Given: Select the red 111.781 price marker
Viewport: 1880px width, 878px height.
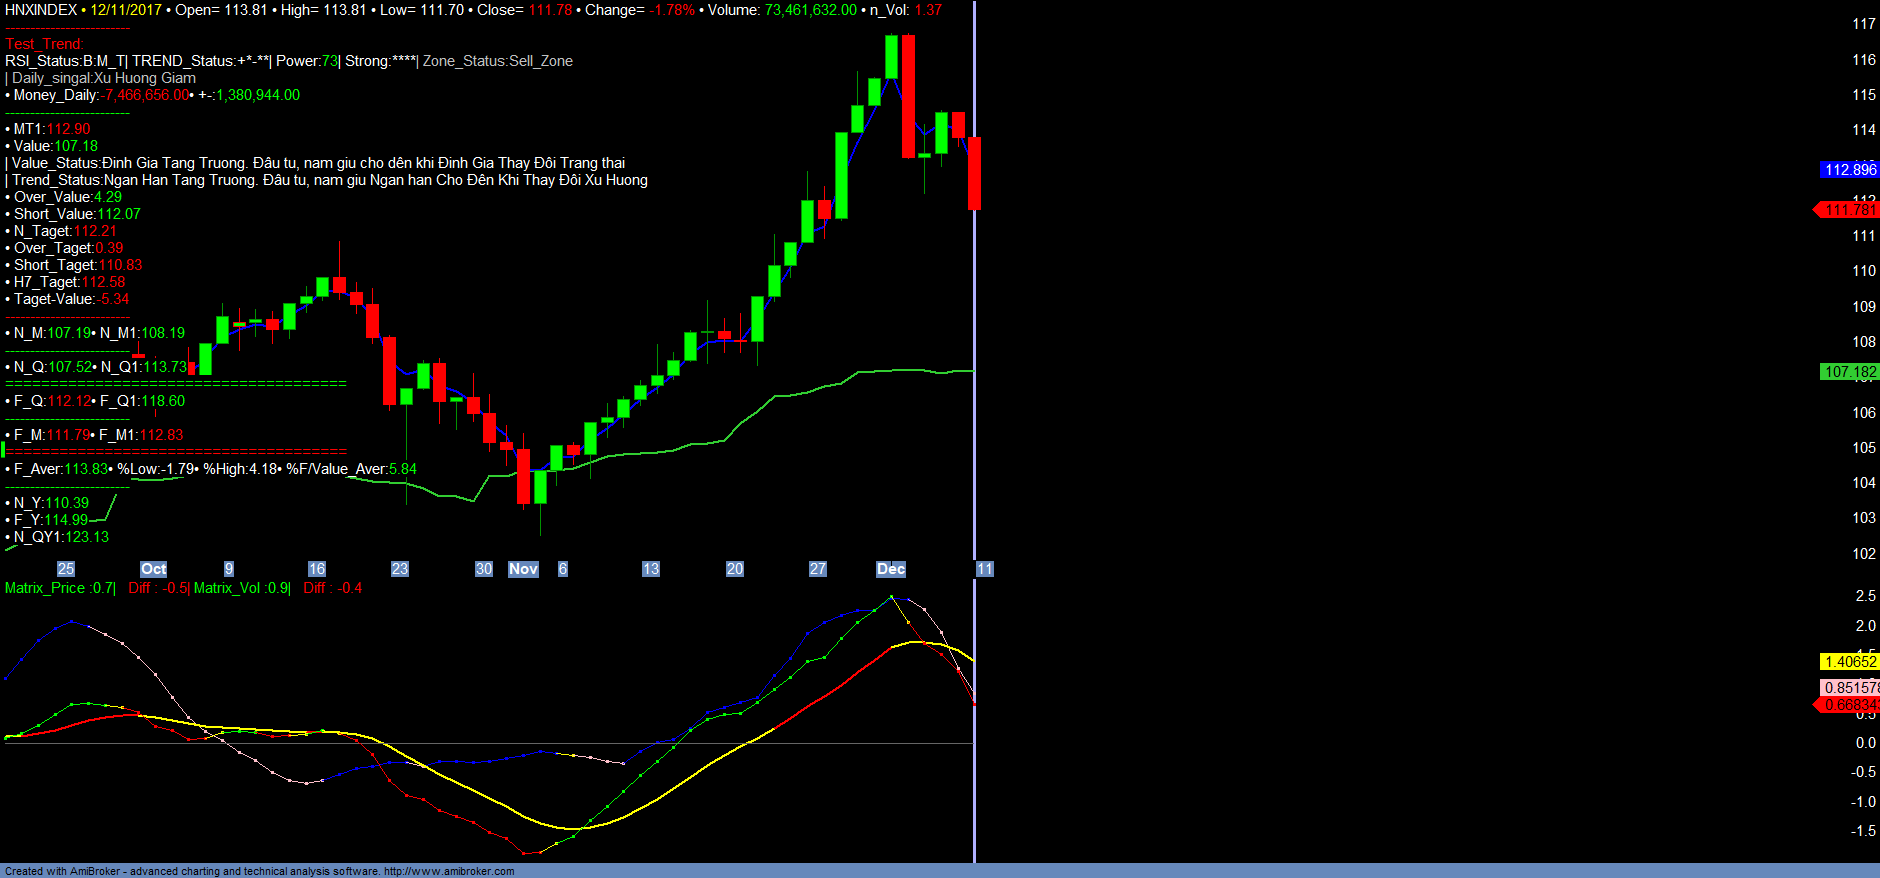Looking at the screenshot, I should point(1849,210).
